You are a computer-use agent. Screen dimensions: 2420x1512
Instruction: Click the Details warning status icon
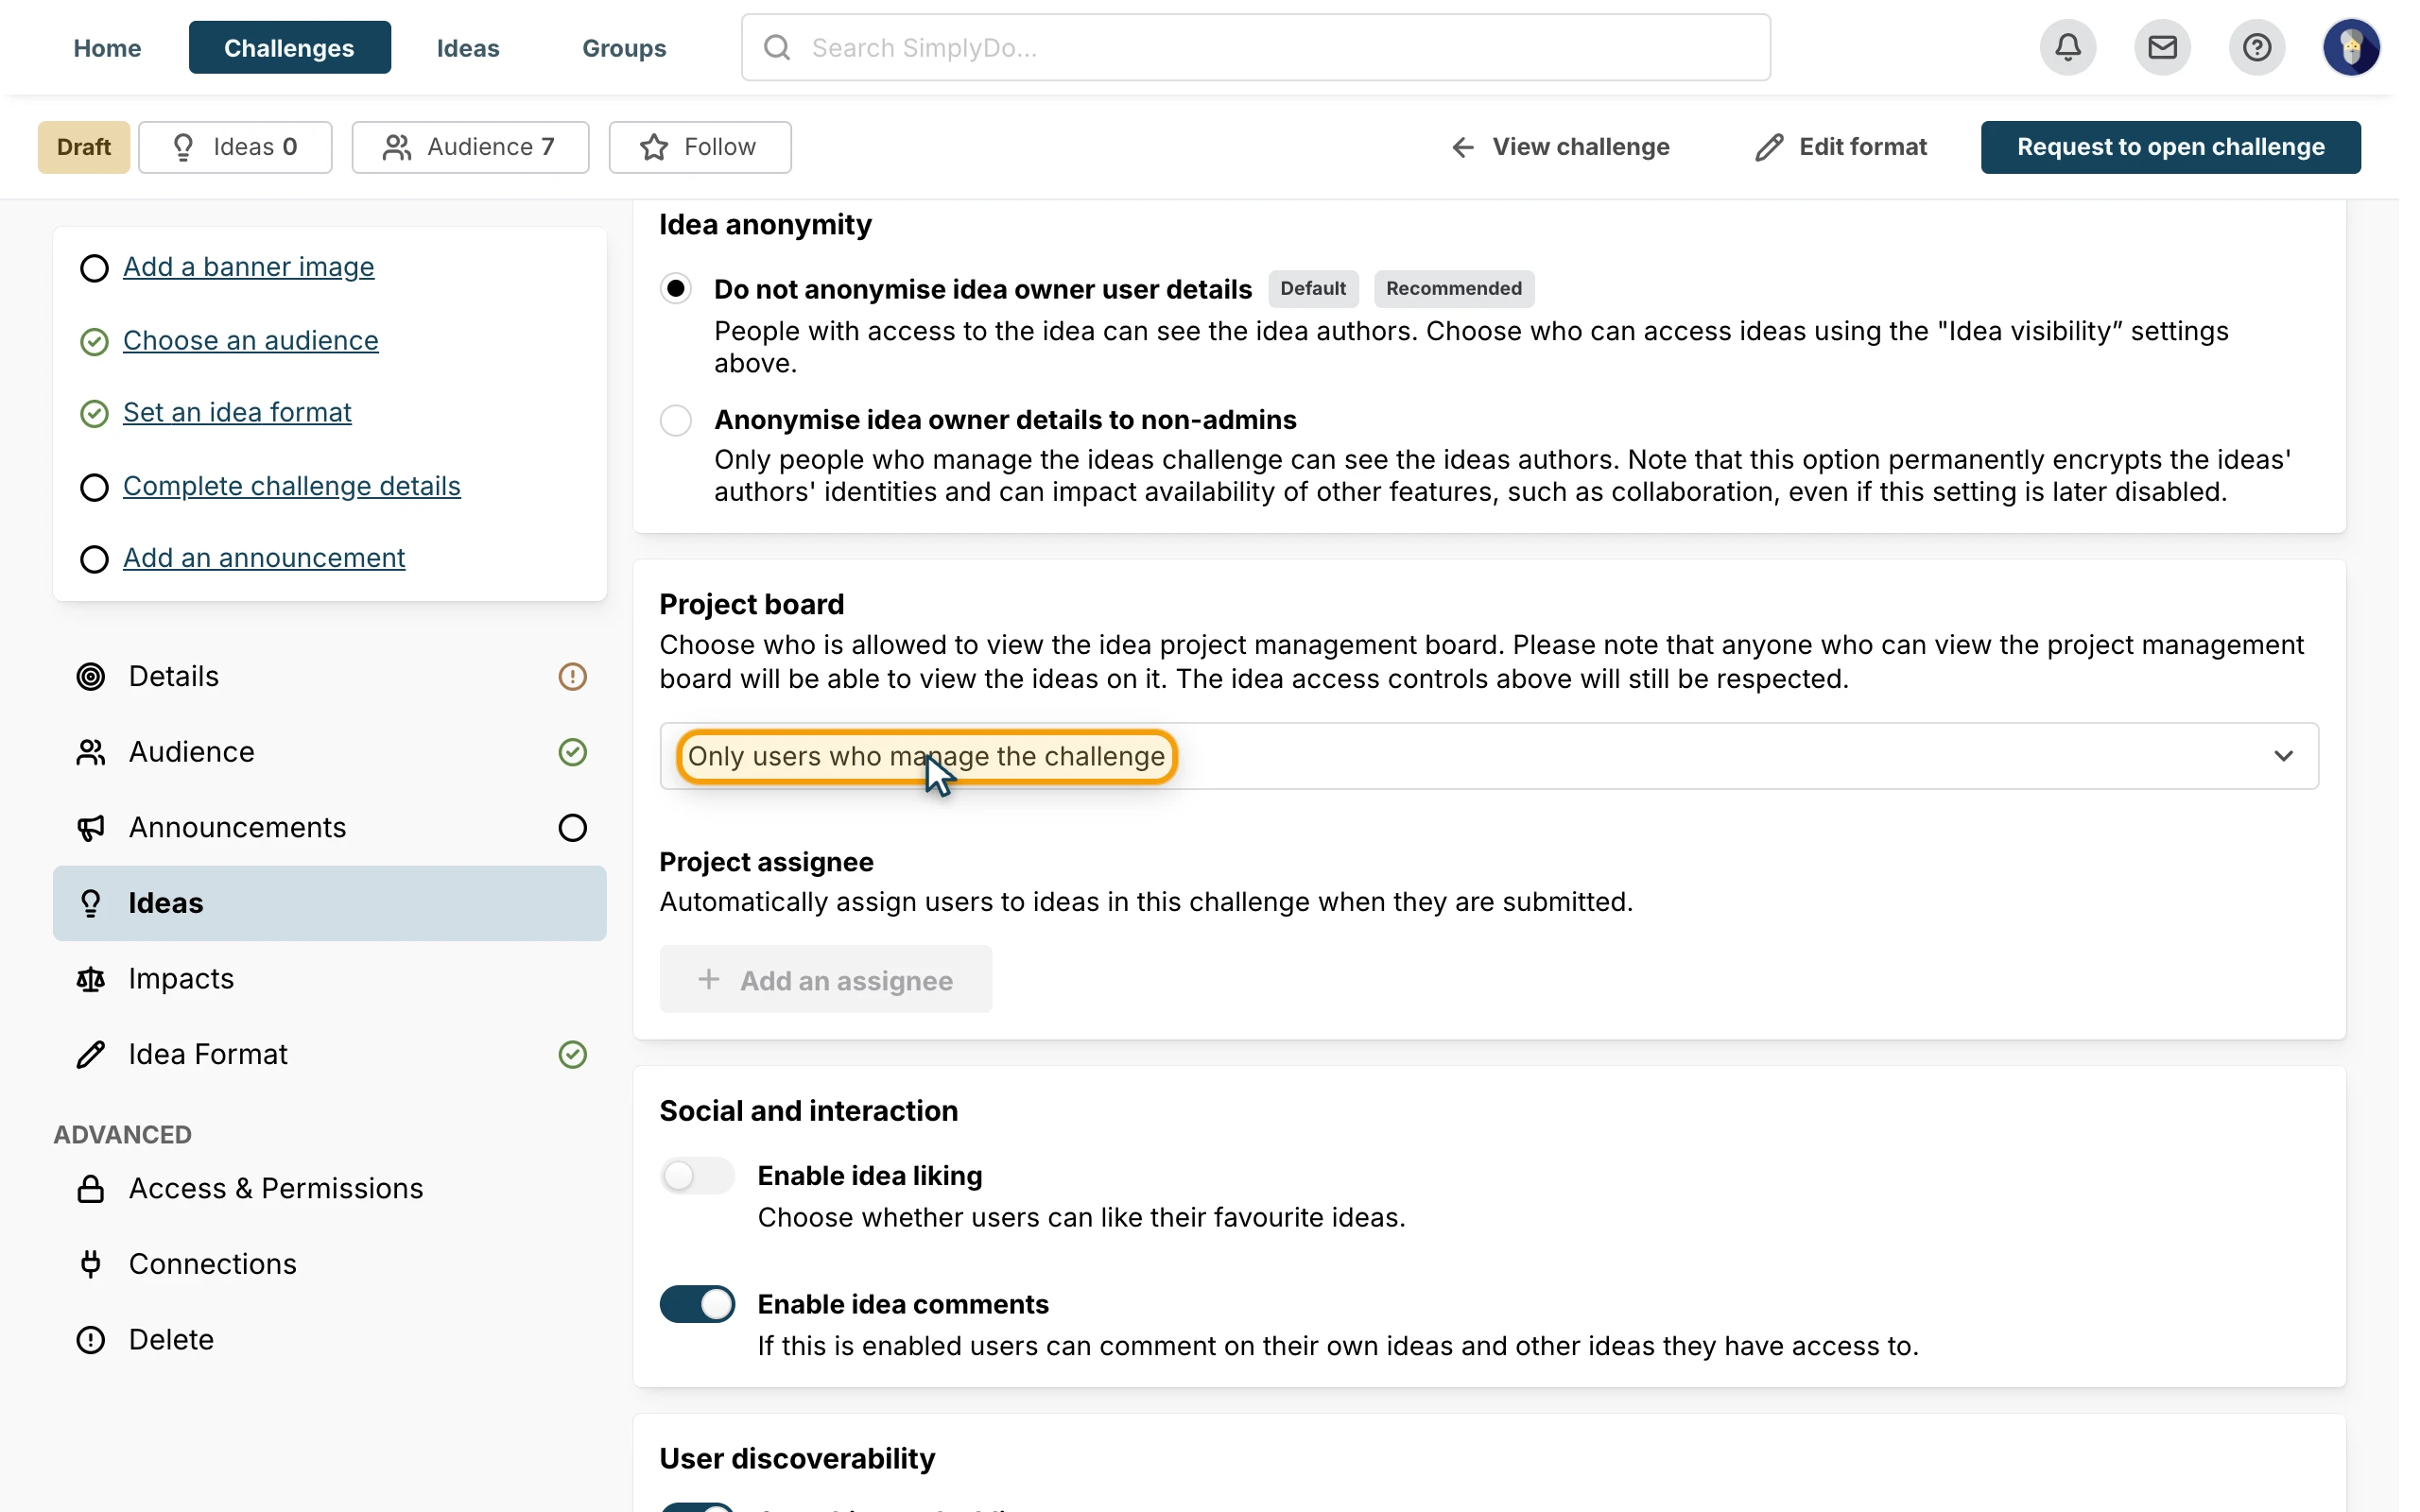click(572, 677)
